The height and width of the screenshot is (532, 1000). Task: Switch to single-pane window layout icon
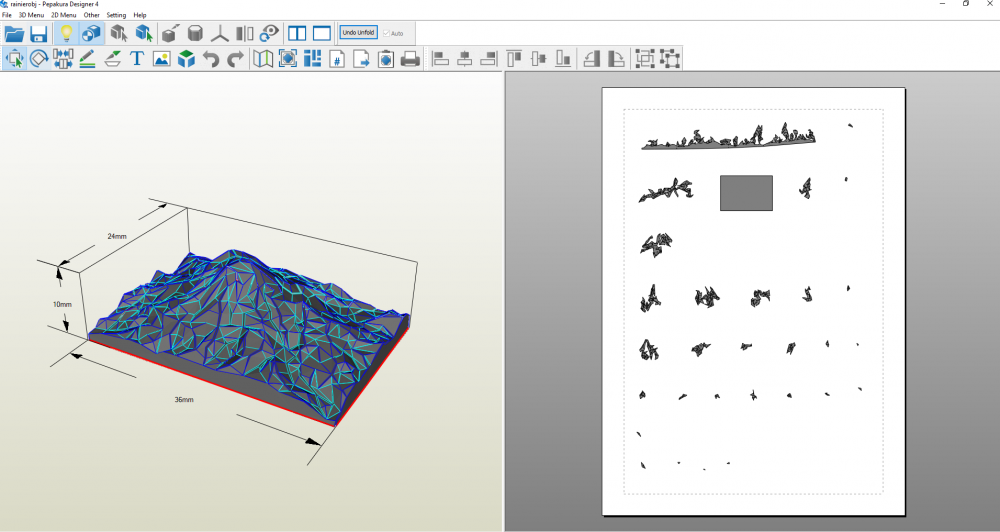(x=321, y=34)
